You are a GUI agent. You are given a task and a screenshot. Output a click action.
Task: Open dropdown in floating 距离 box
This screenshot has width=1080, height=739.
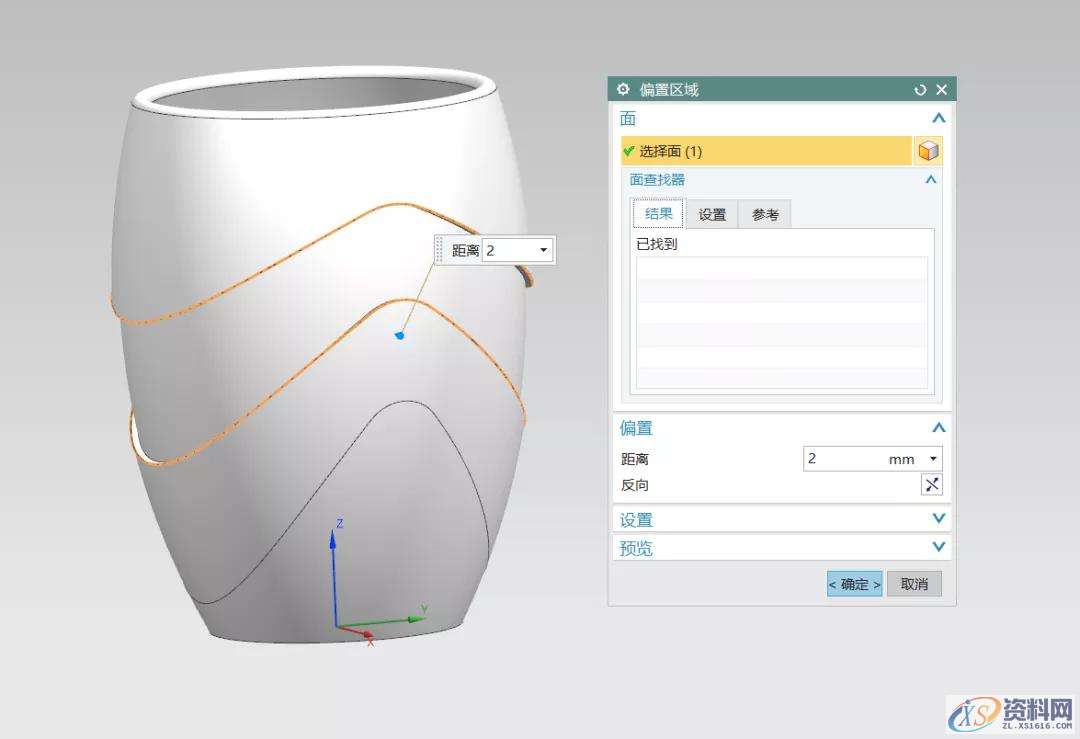pyautogui.click(x=543, y=250)
